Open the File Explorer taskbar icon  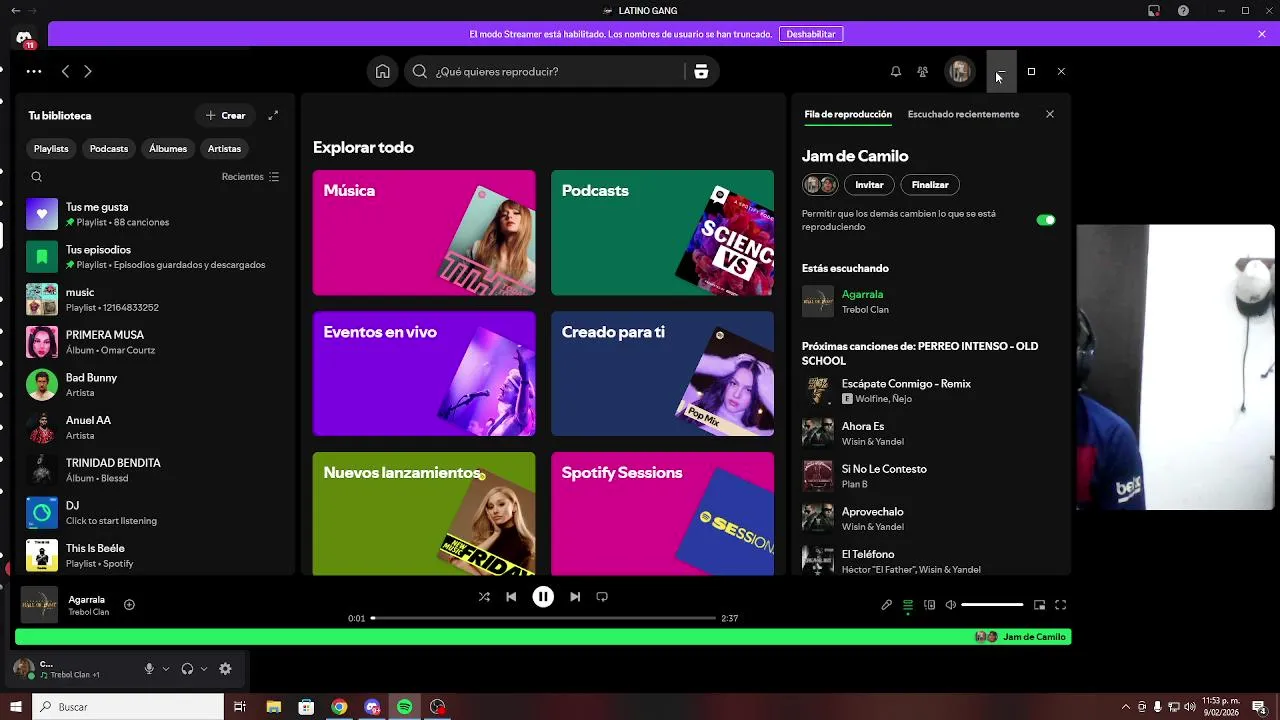tap(273, 707)
